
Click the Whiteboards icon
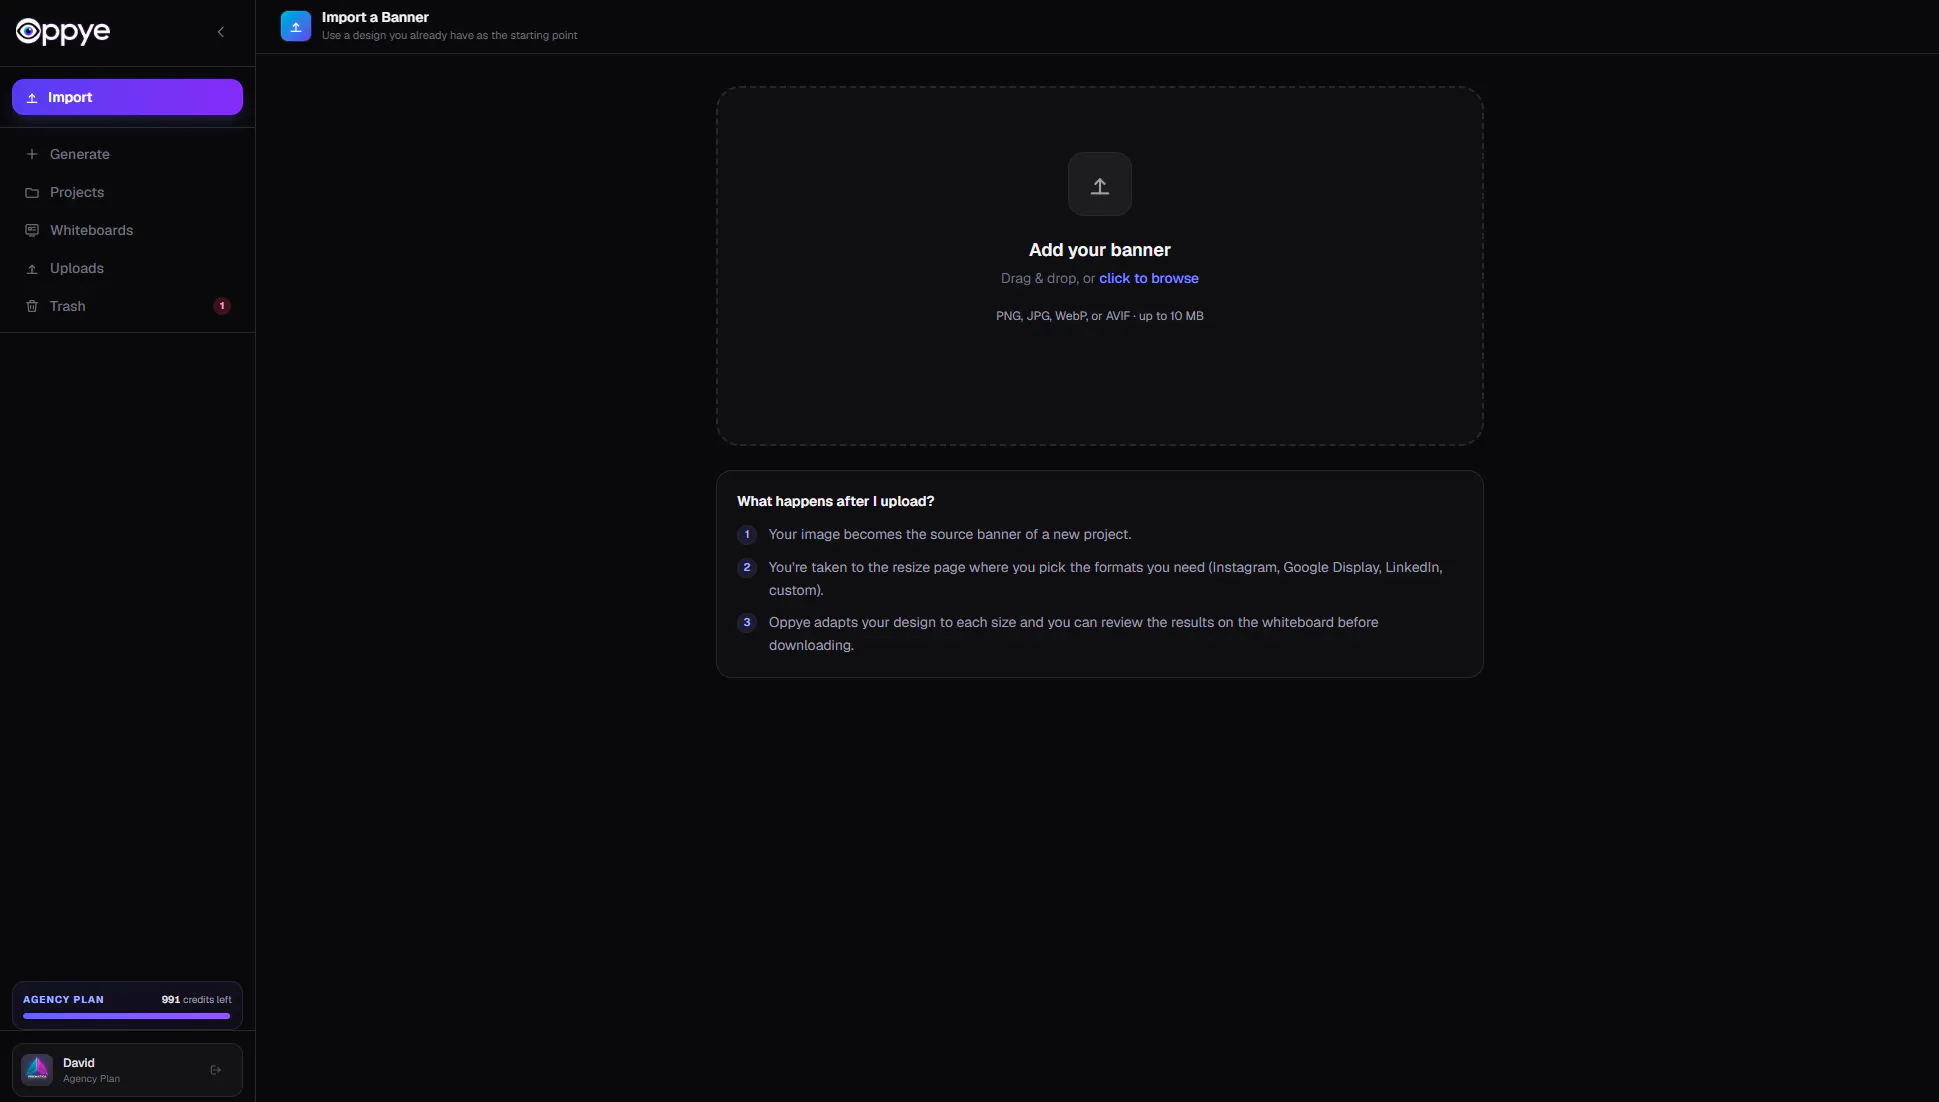32,230
